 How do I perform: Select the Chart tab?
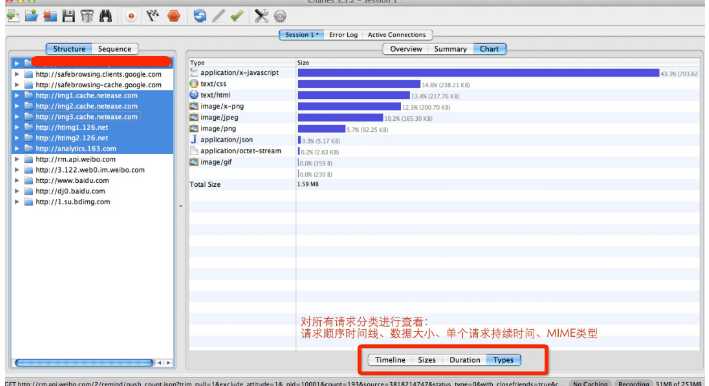coord(489,49)
